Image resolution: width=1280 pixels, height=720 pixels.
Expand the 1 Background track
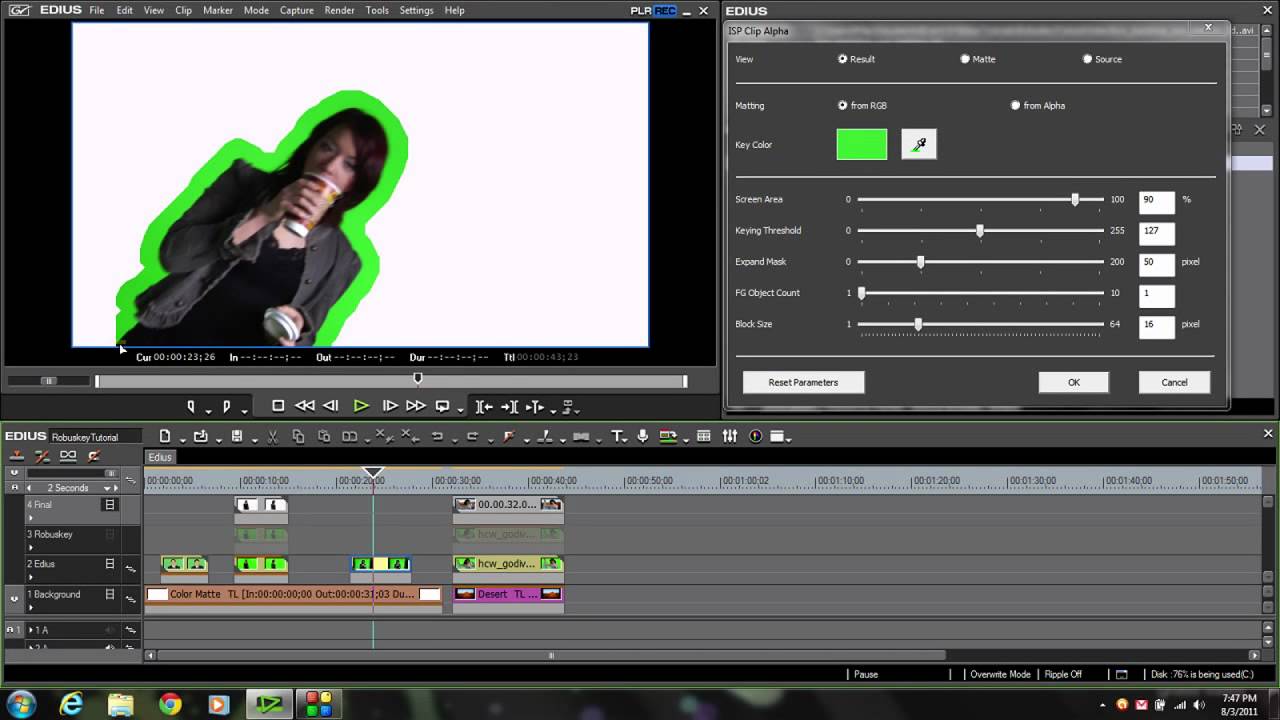30,607
